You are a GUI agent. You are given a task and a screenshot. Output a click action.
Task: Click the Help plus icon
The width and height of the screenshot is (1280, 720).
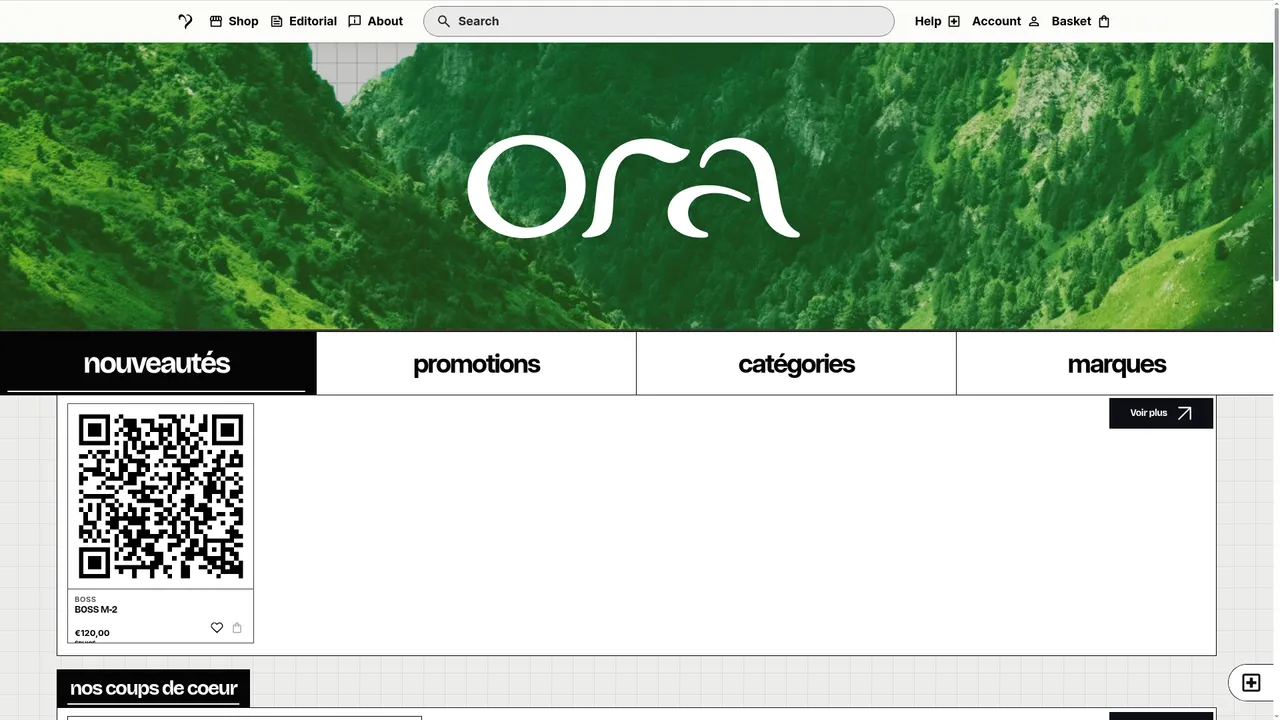pyautogui.click(x=954, y=21)
